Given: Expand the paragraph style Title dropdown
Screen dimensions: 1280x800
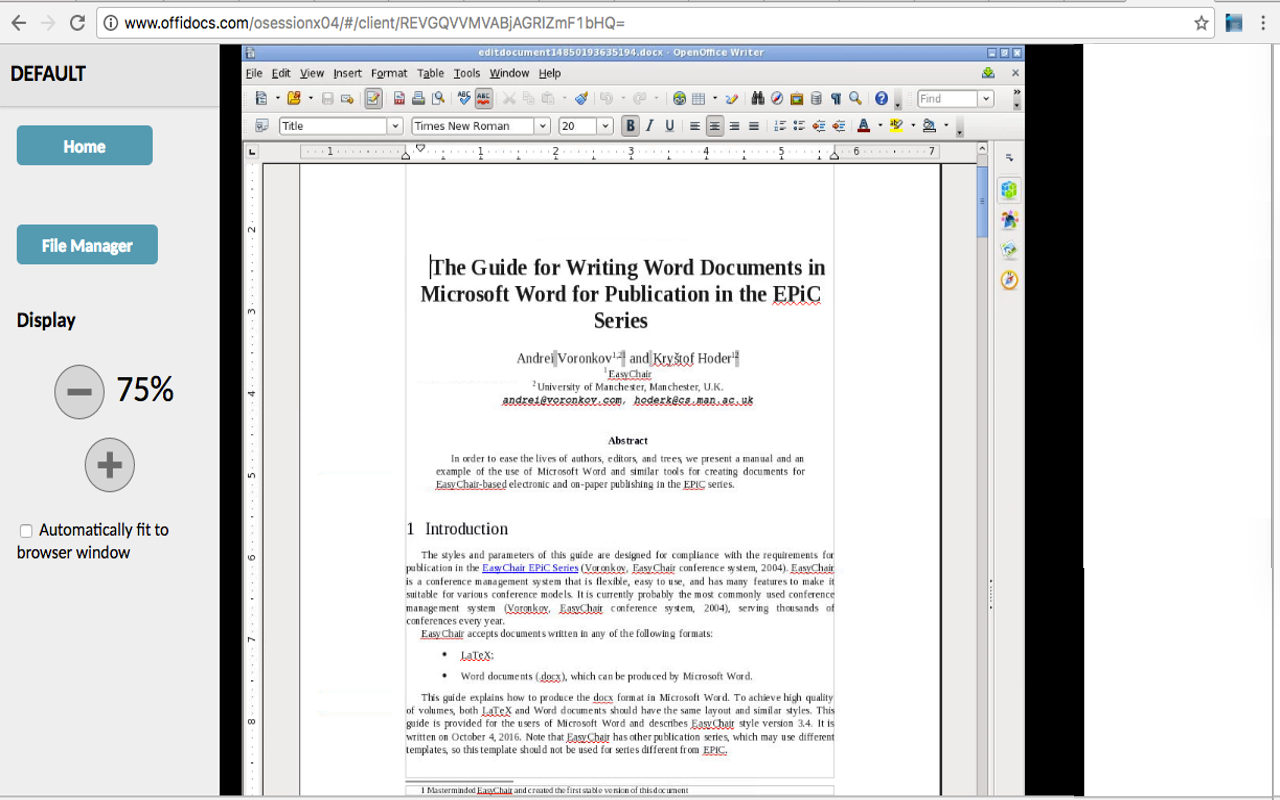Looking at the screenshot, I should (394, 125).
